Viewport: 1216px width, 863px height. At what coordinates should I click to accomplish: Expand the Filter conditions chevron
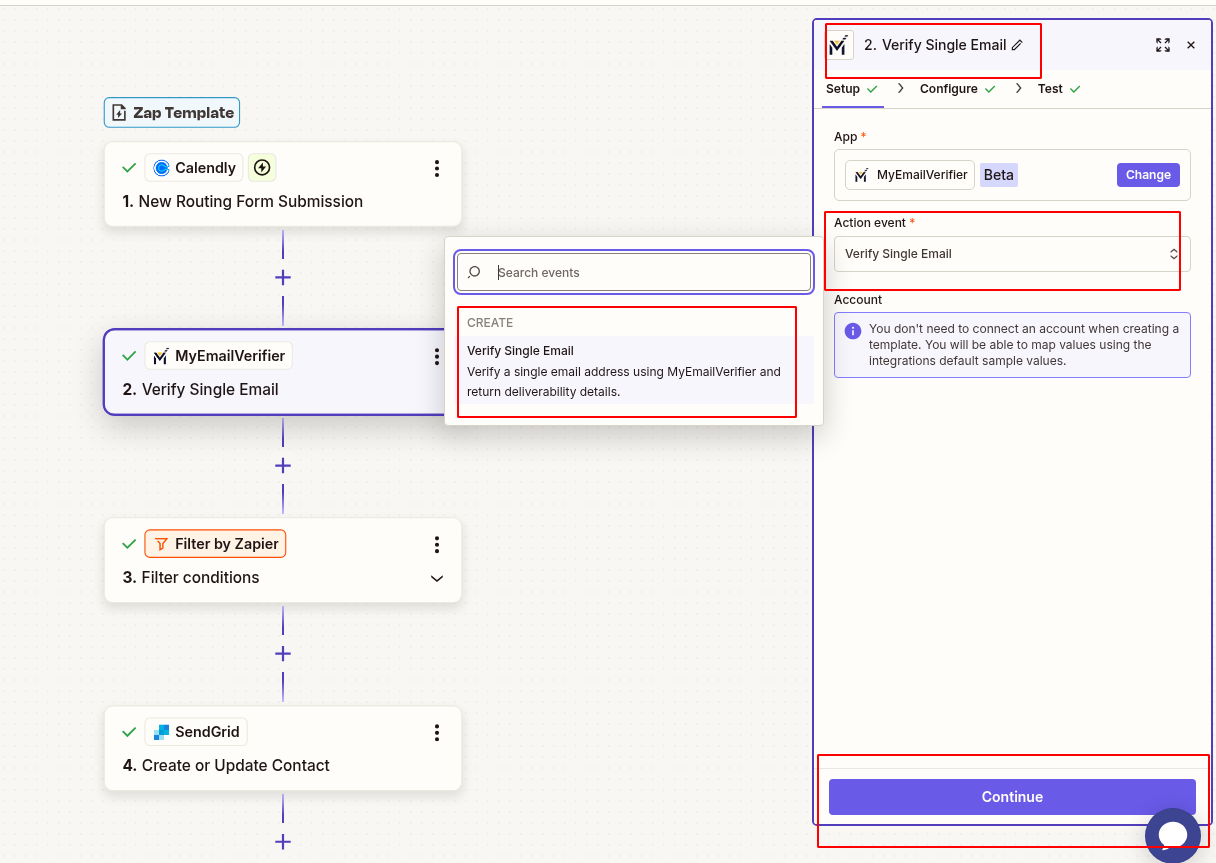click(437, 578)
